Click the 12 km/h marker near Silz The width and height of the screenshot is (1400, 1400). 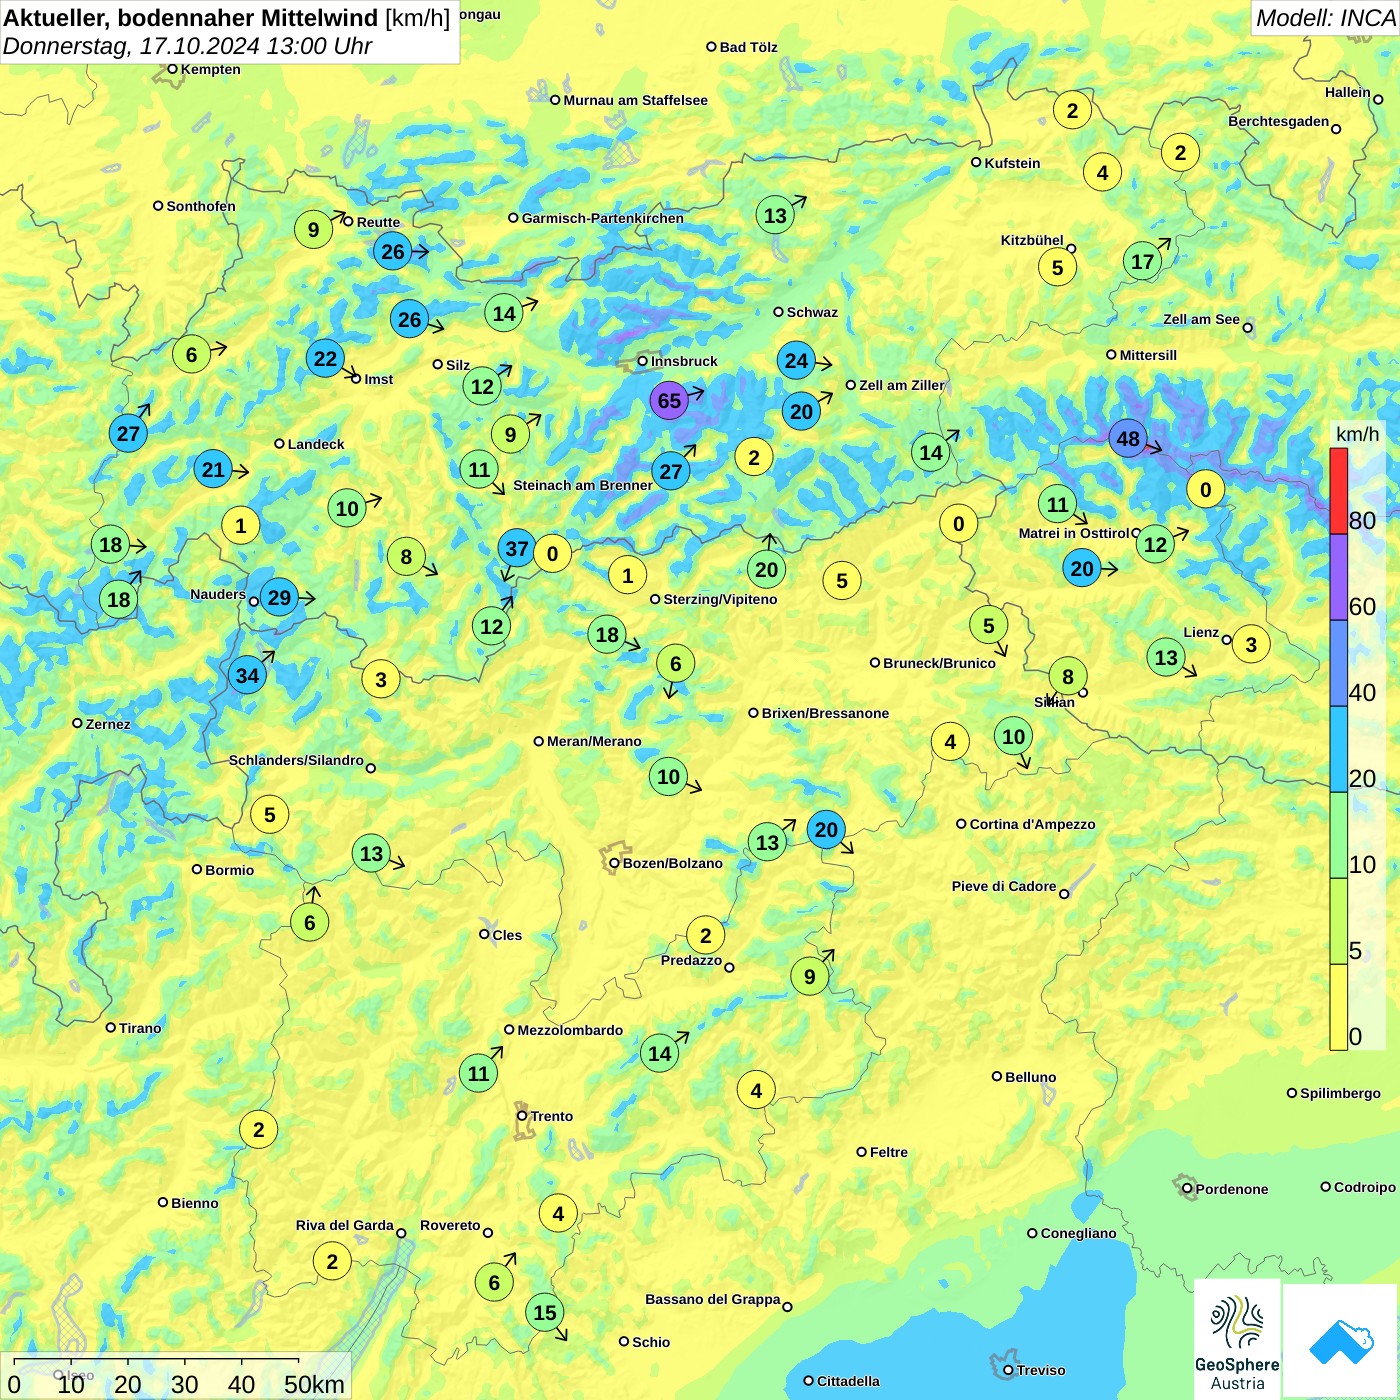pyautogui.click(x=482, y=386)
